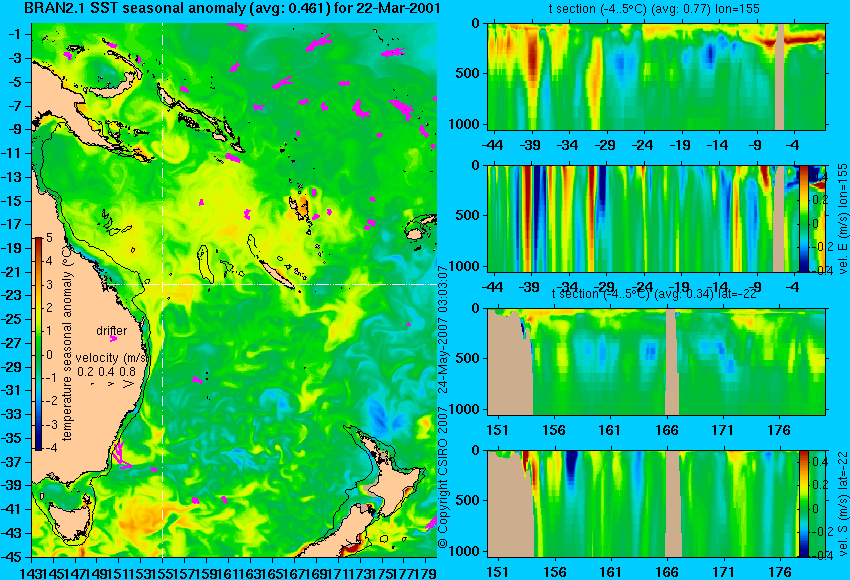
Task: Click the temperature section panel at lat=-22
Action: point(656,362)
